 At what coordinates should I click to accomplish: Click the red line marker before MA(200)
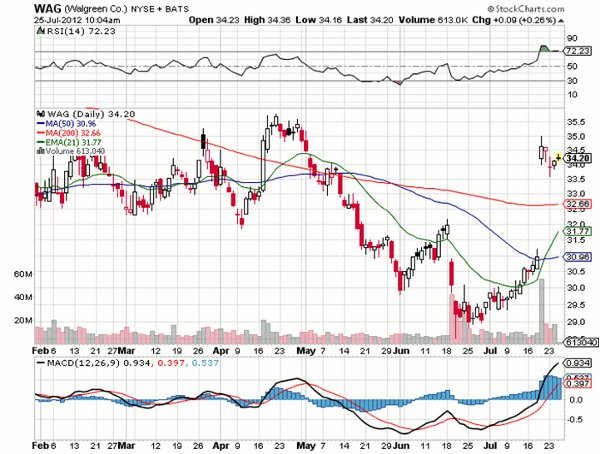click(41, 133)
